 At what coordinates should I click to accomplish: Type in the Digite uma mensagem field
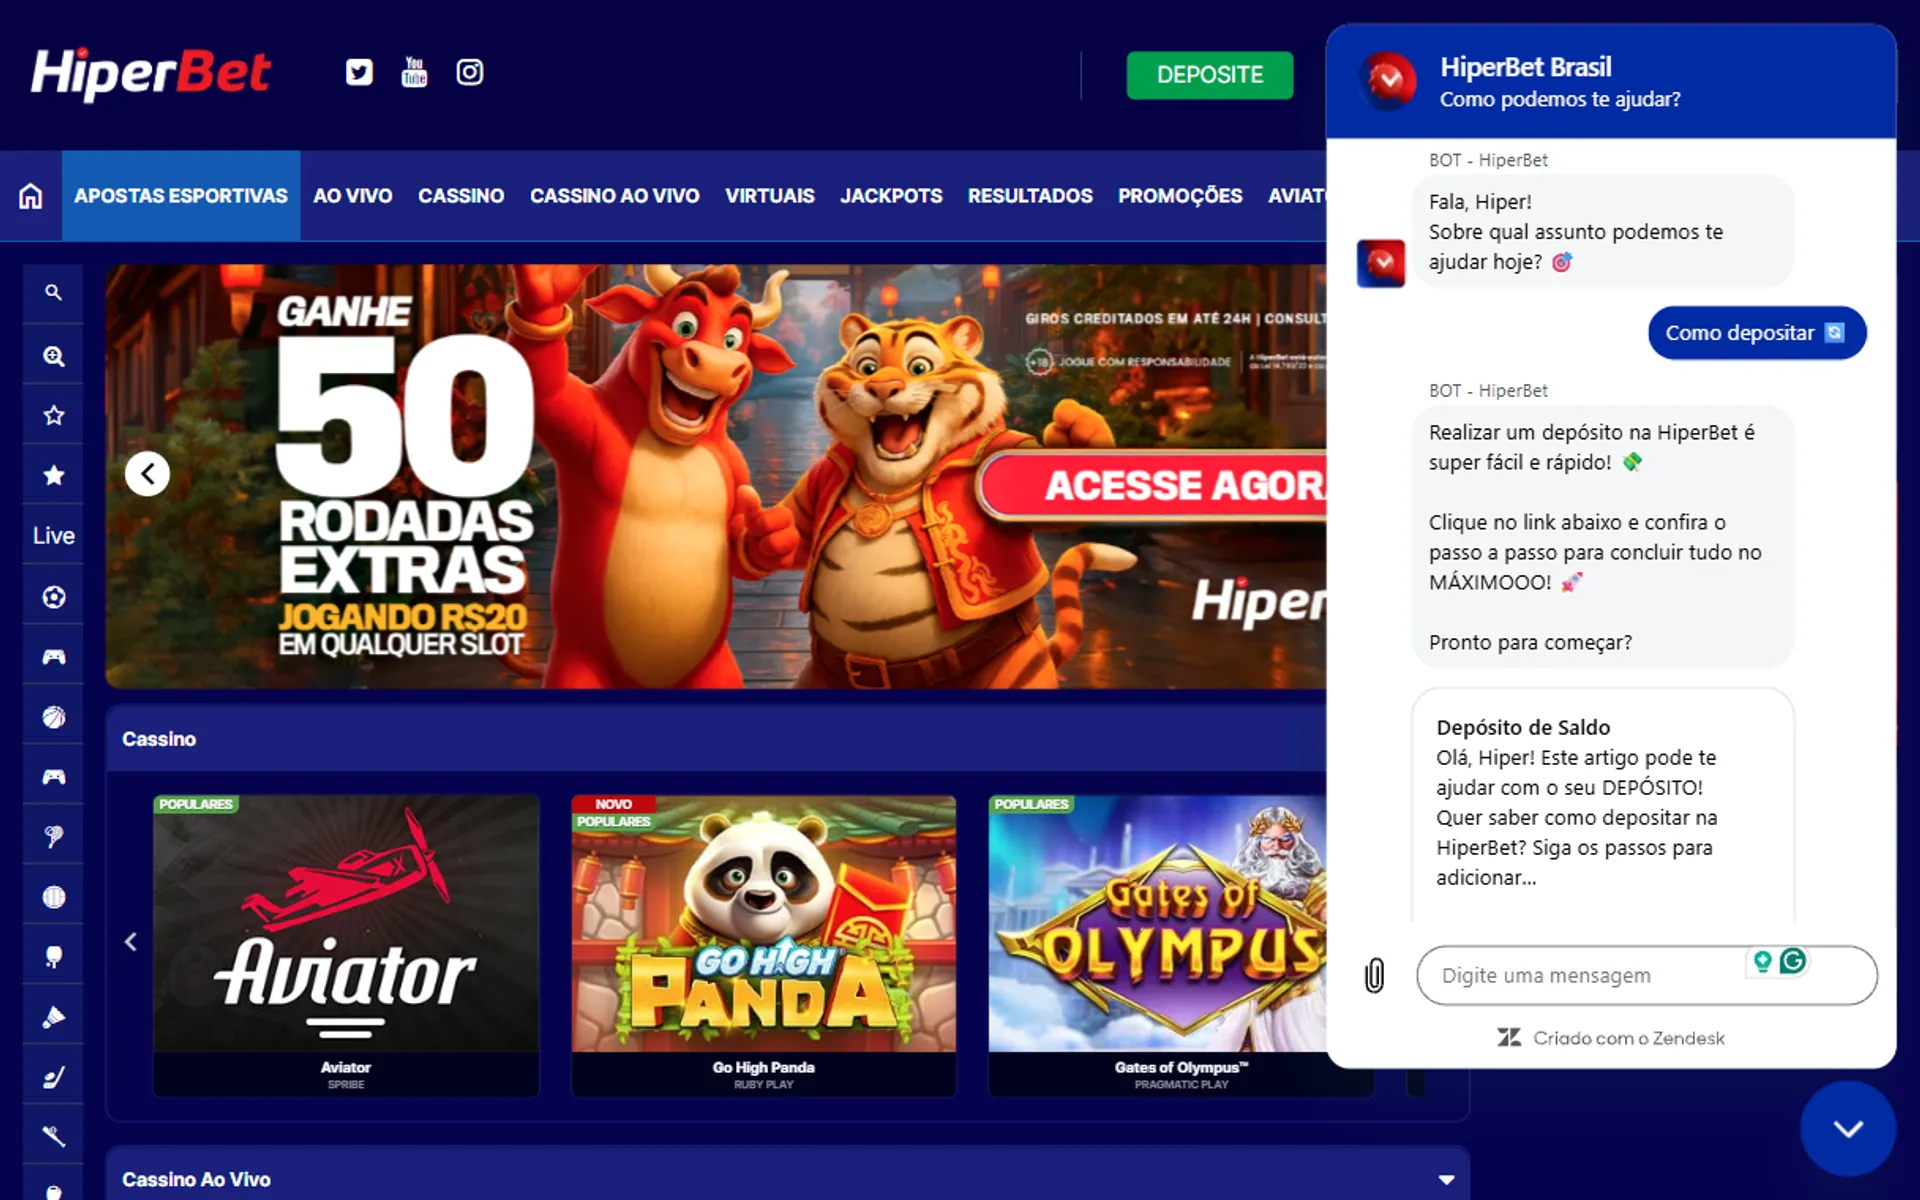pos(1590,975)
